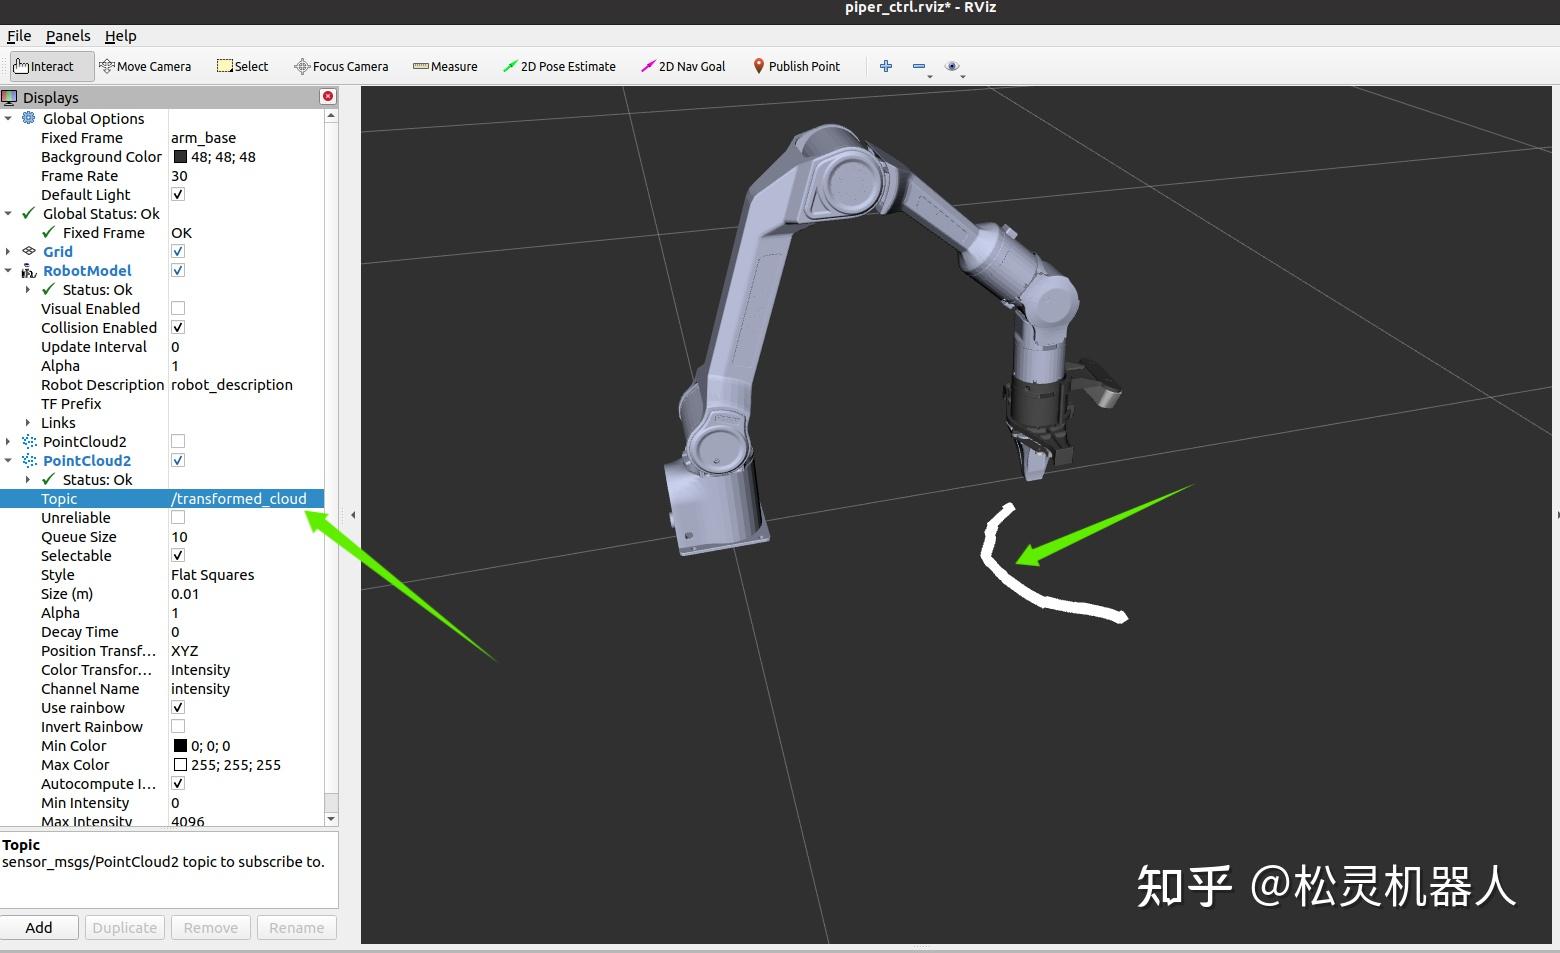1560x953 pixels.
Task: Expand RobotModel Status: Ok node
Action: point(28,289)
